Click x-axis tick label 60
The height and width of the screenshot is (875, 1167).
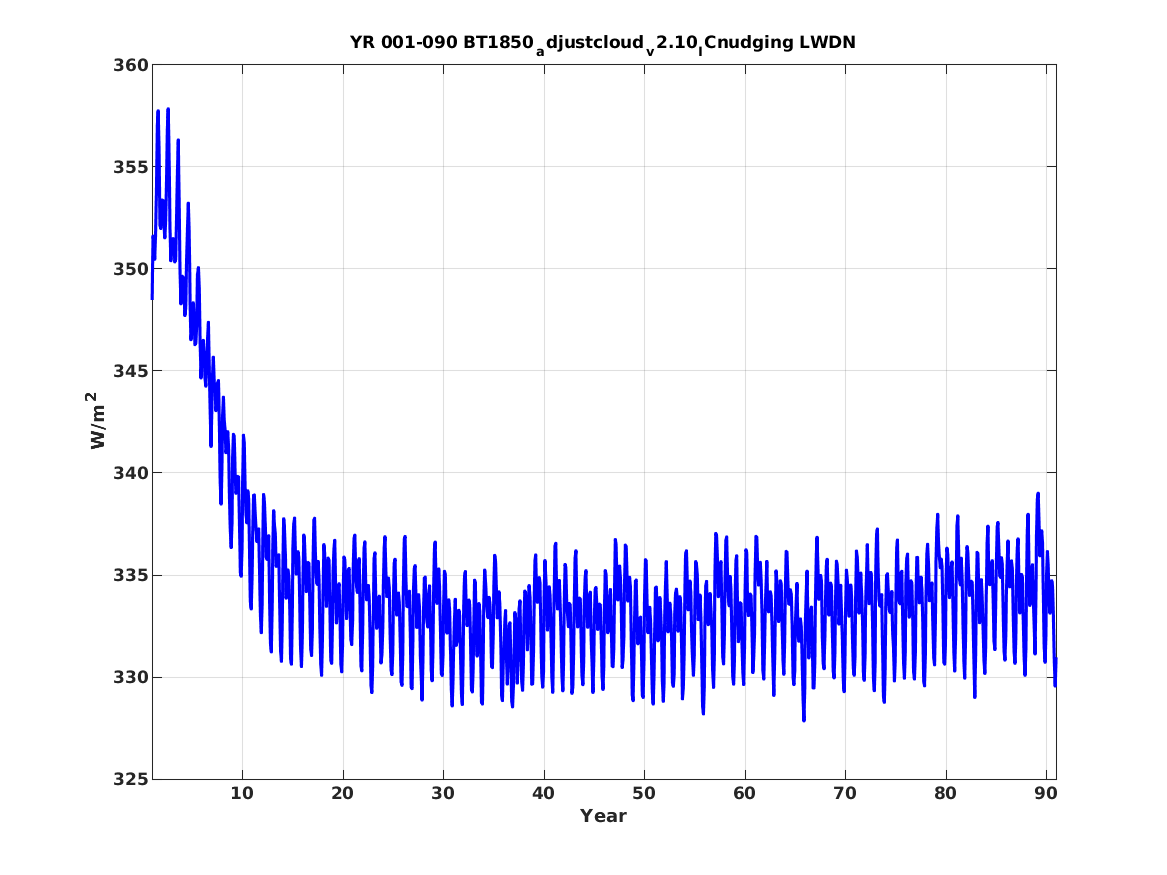click(744, 794)
